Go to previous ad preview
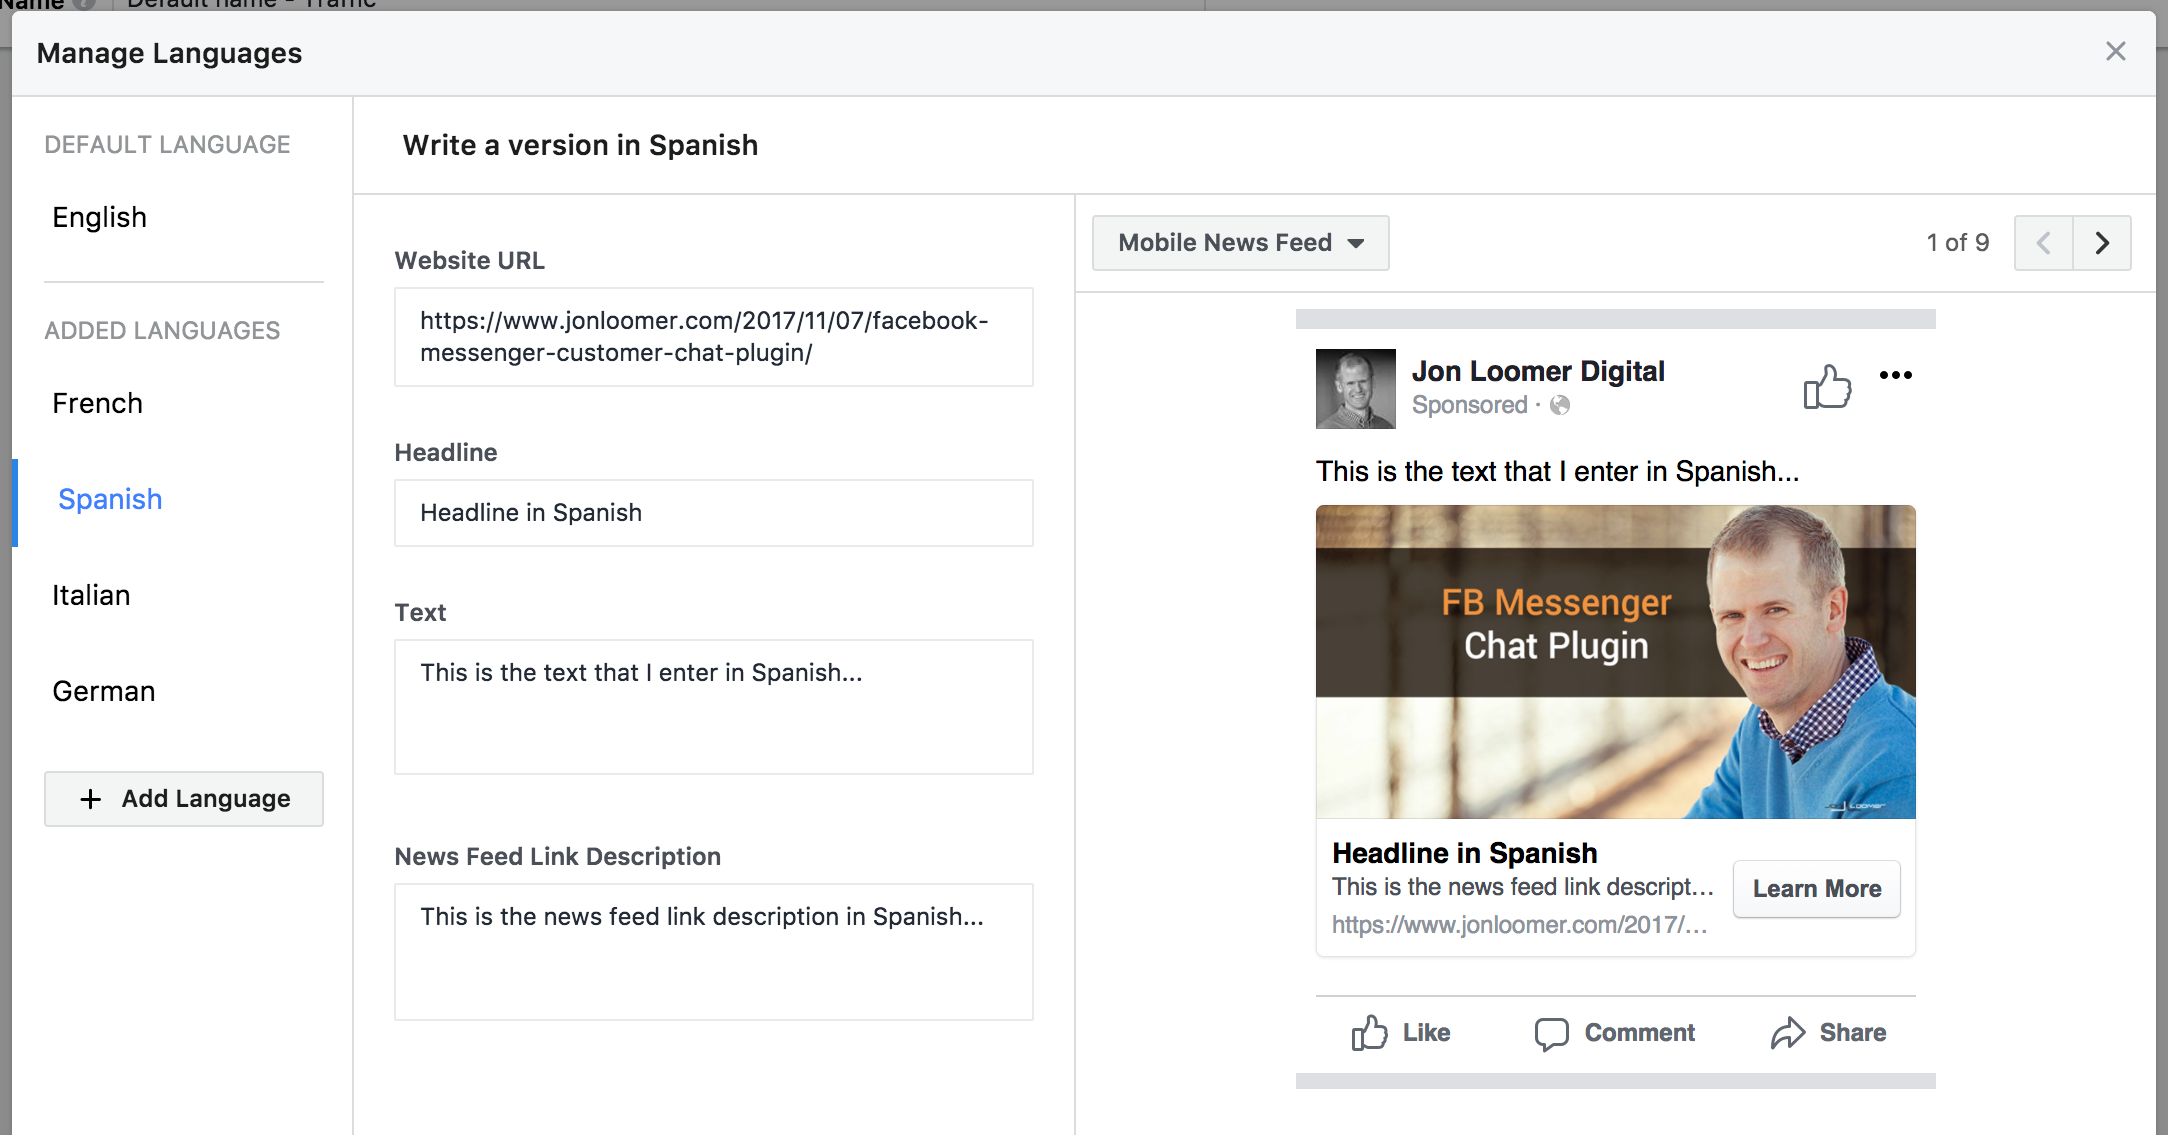The image size is (2168, 1135). point(2043,243)
